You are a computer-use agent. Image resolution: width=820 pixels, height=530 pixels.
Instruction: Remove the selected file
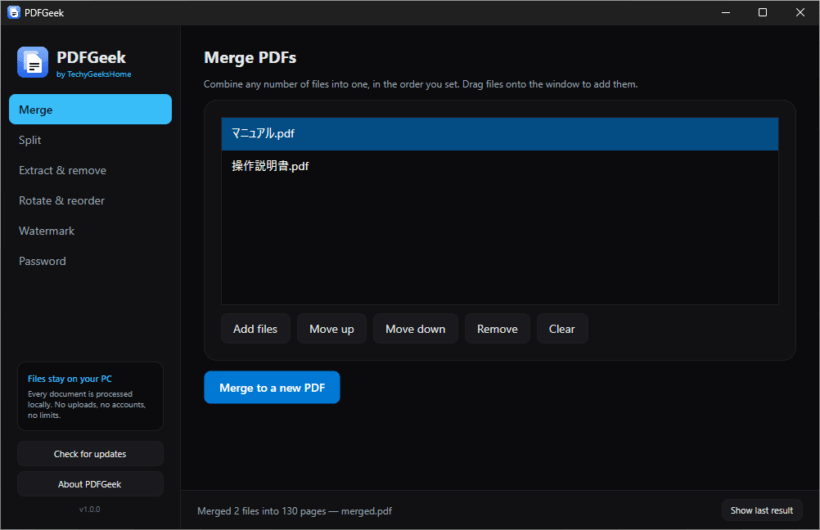click(x=497, y=329)
